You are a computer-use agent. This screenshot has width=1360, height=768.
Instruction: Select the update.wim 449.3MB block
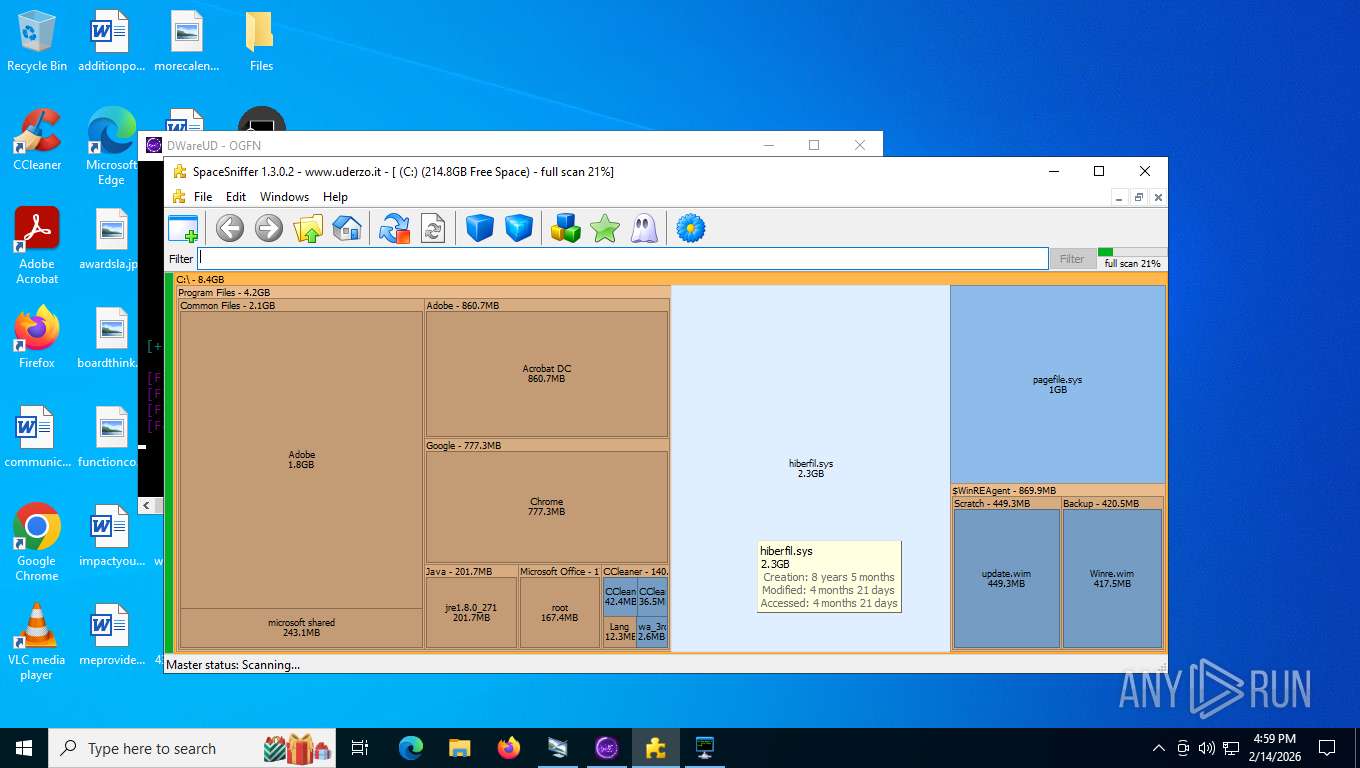pos(1006,578)
